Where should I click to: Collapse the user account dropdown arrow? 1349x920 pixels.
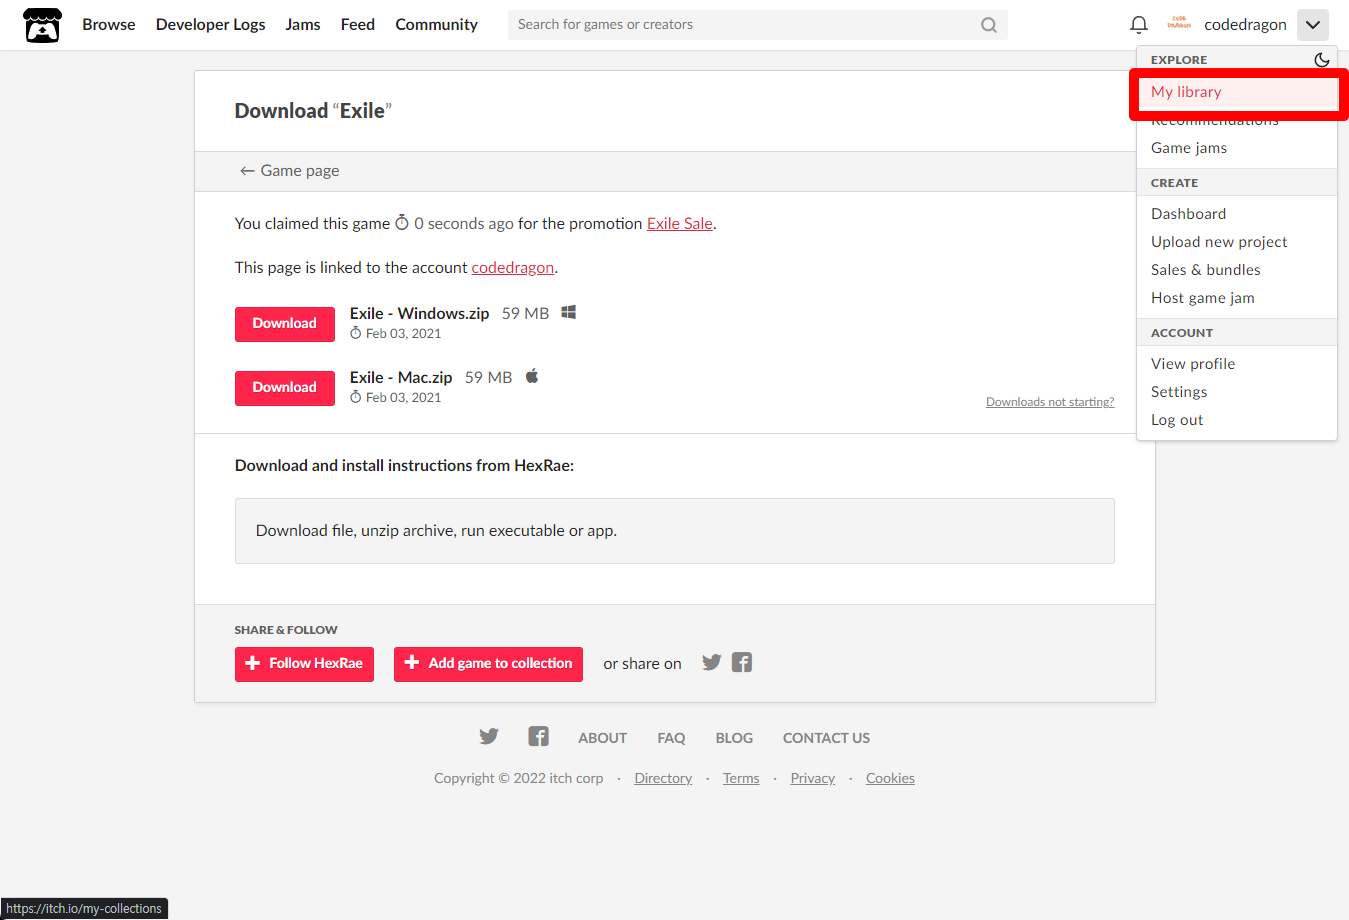tap(1312, 25)
